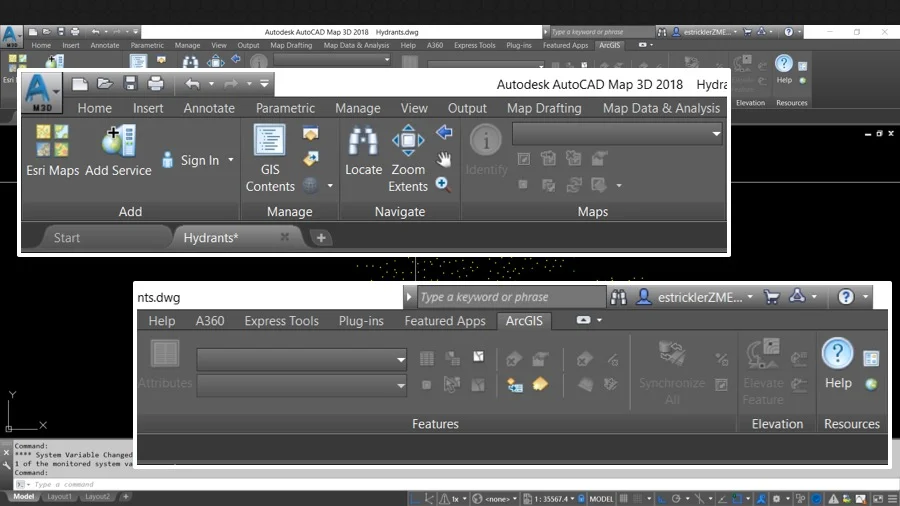The height and width of the screenshot is (506, 900).
Task: Expand the Maps combo box in the enlarged inset
Action: (x=716, y=134)
